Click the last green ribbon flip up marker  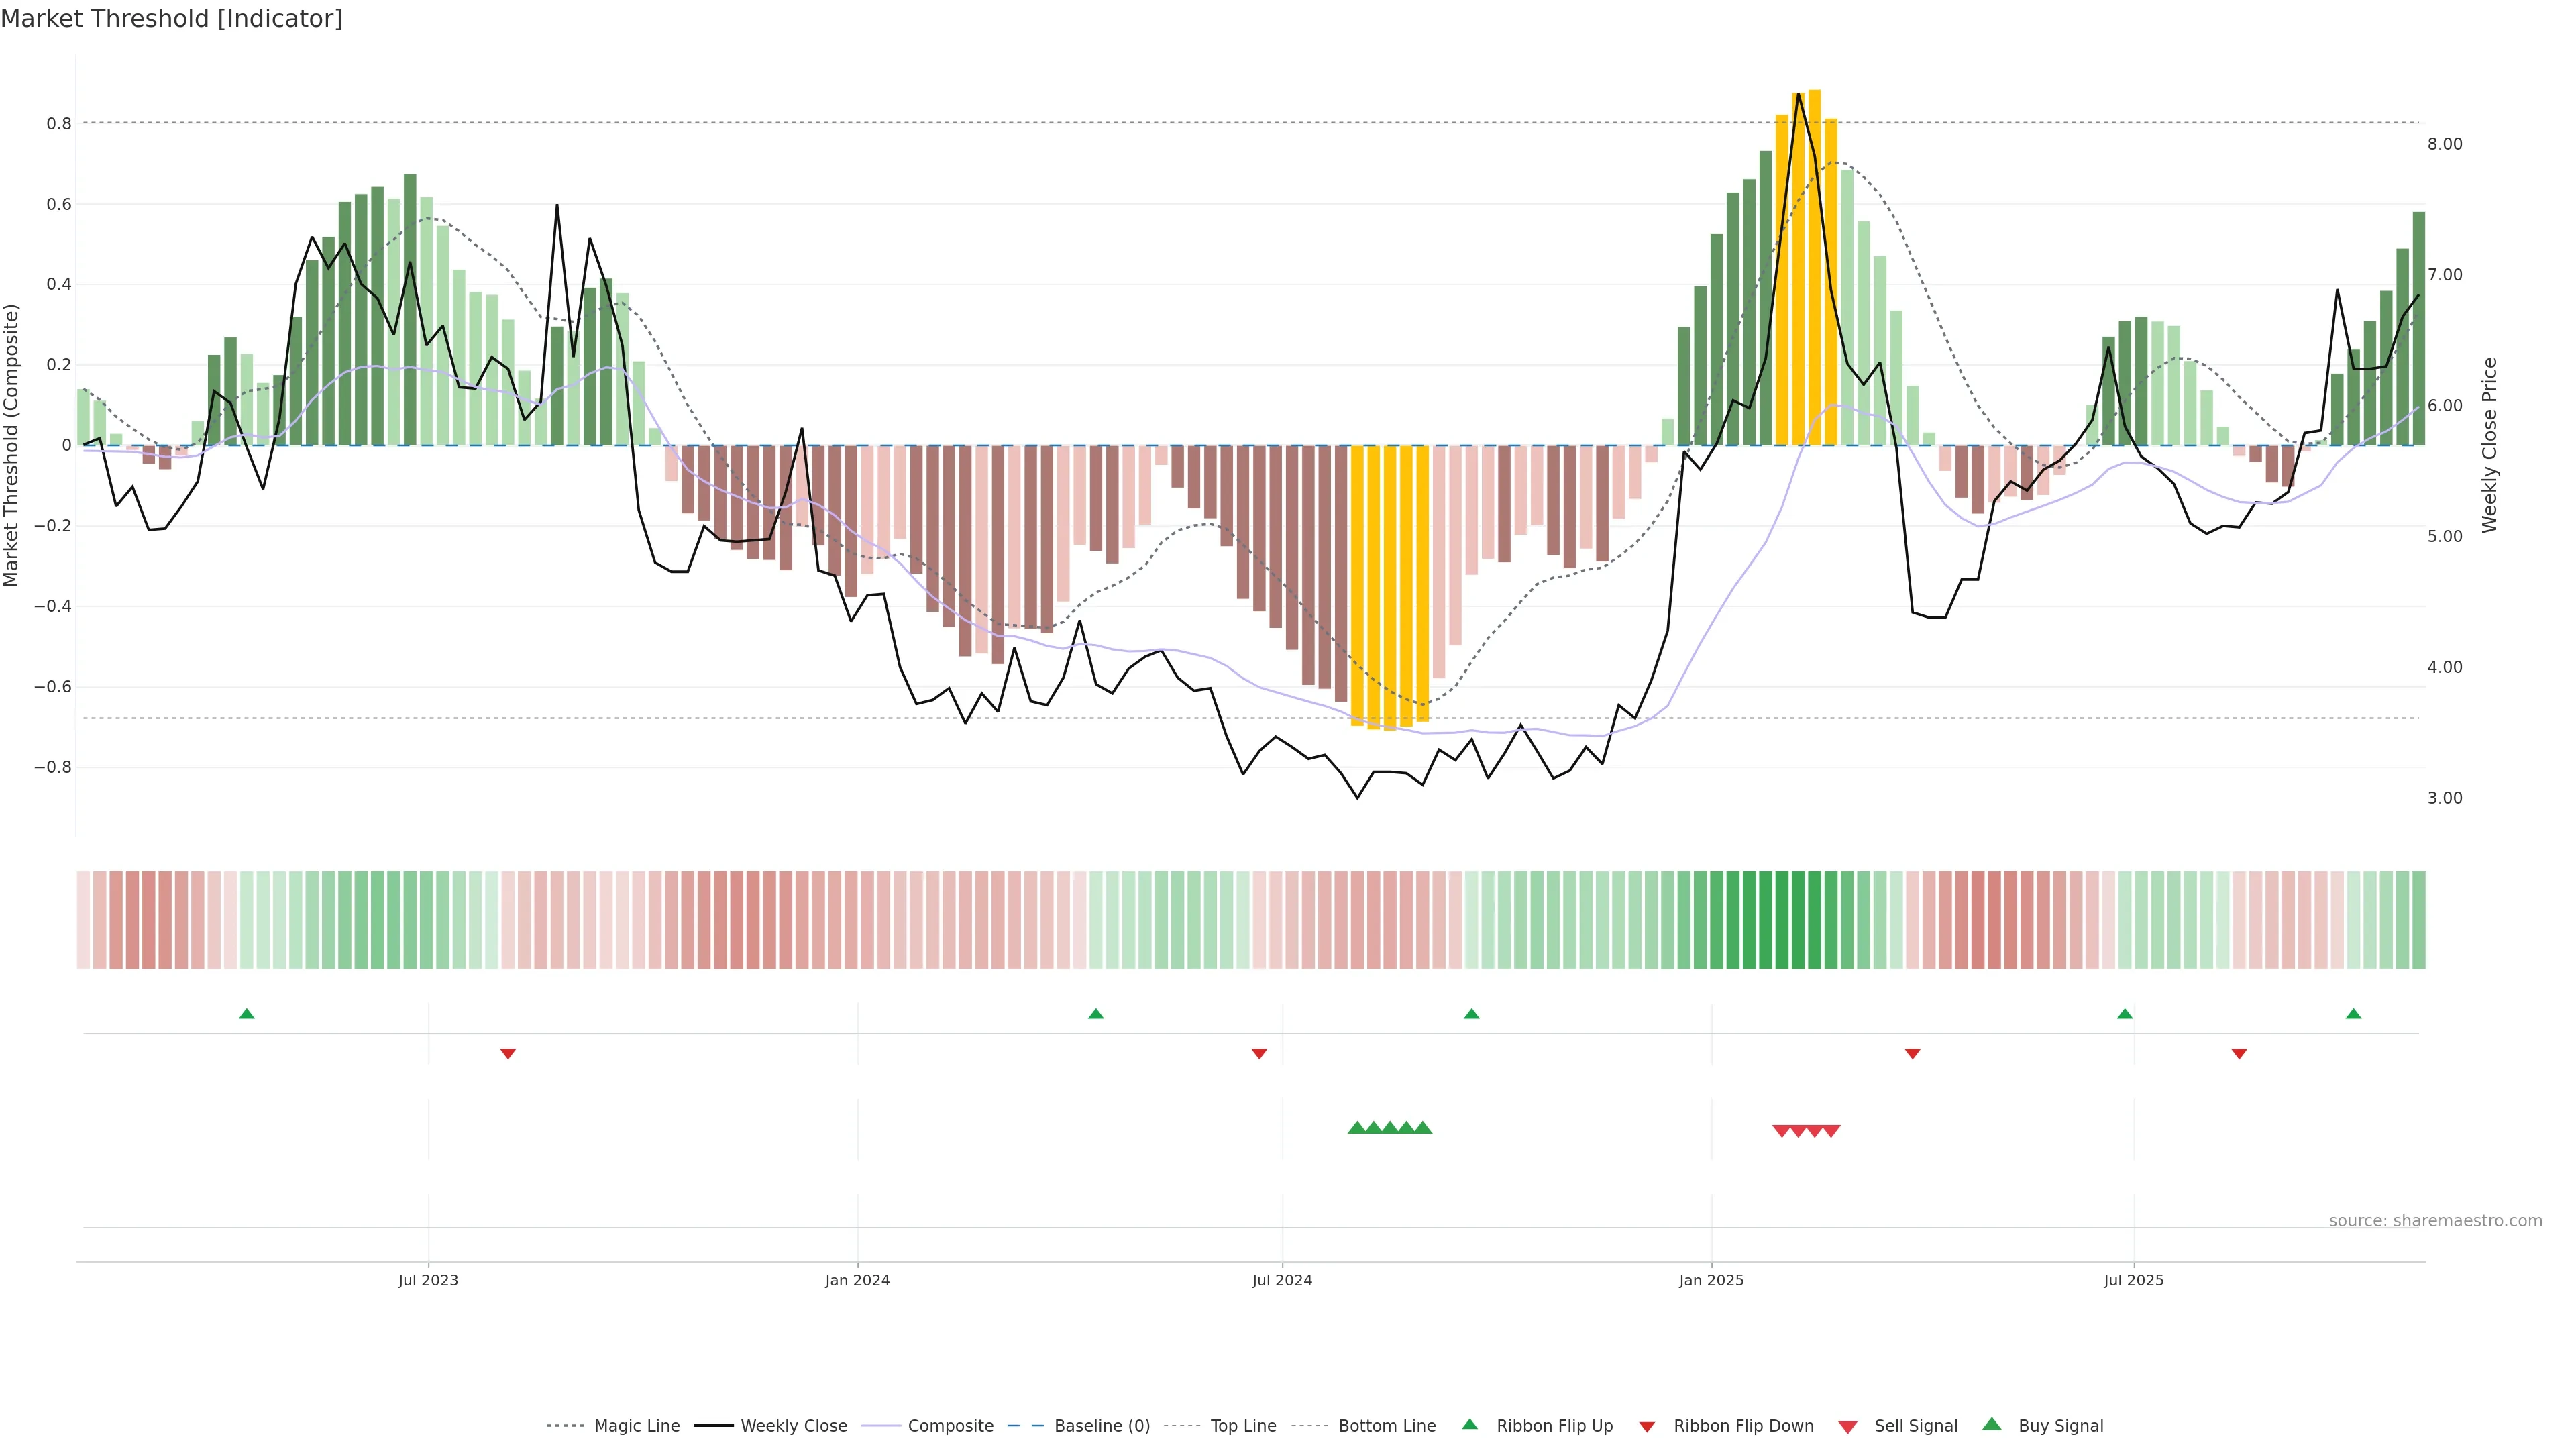pyautogui.click(x=2353, y=1014)
